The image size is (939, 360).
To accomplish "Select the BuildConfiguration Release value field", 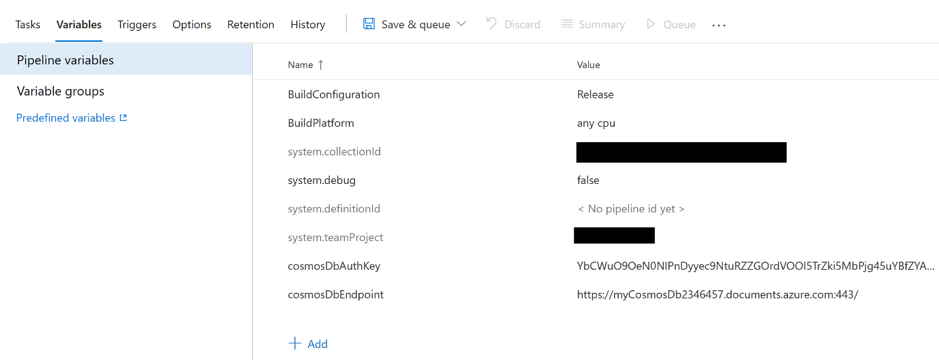I will point(595,95).
